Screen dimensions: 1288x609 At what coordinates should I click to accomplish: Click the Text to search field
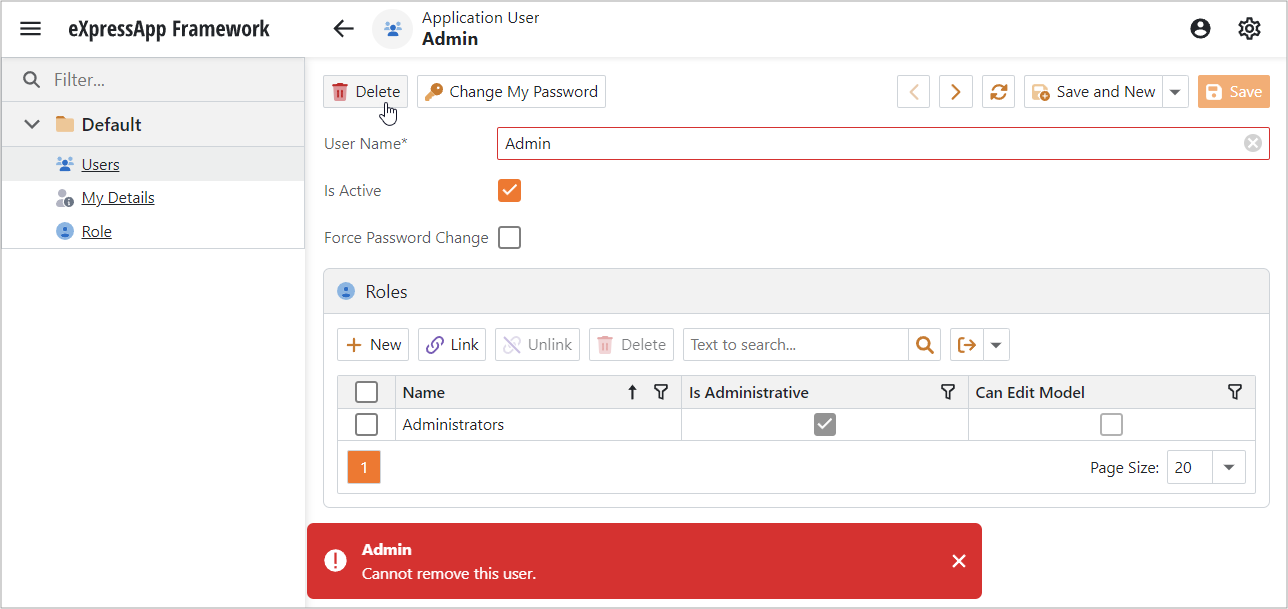796,344
